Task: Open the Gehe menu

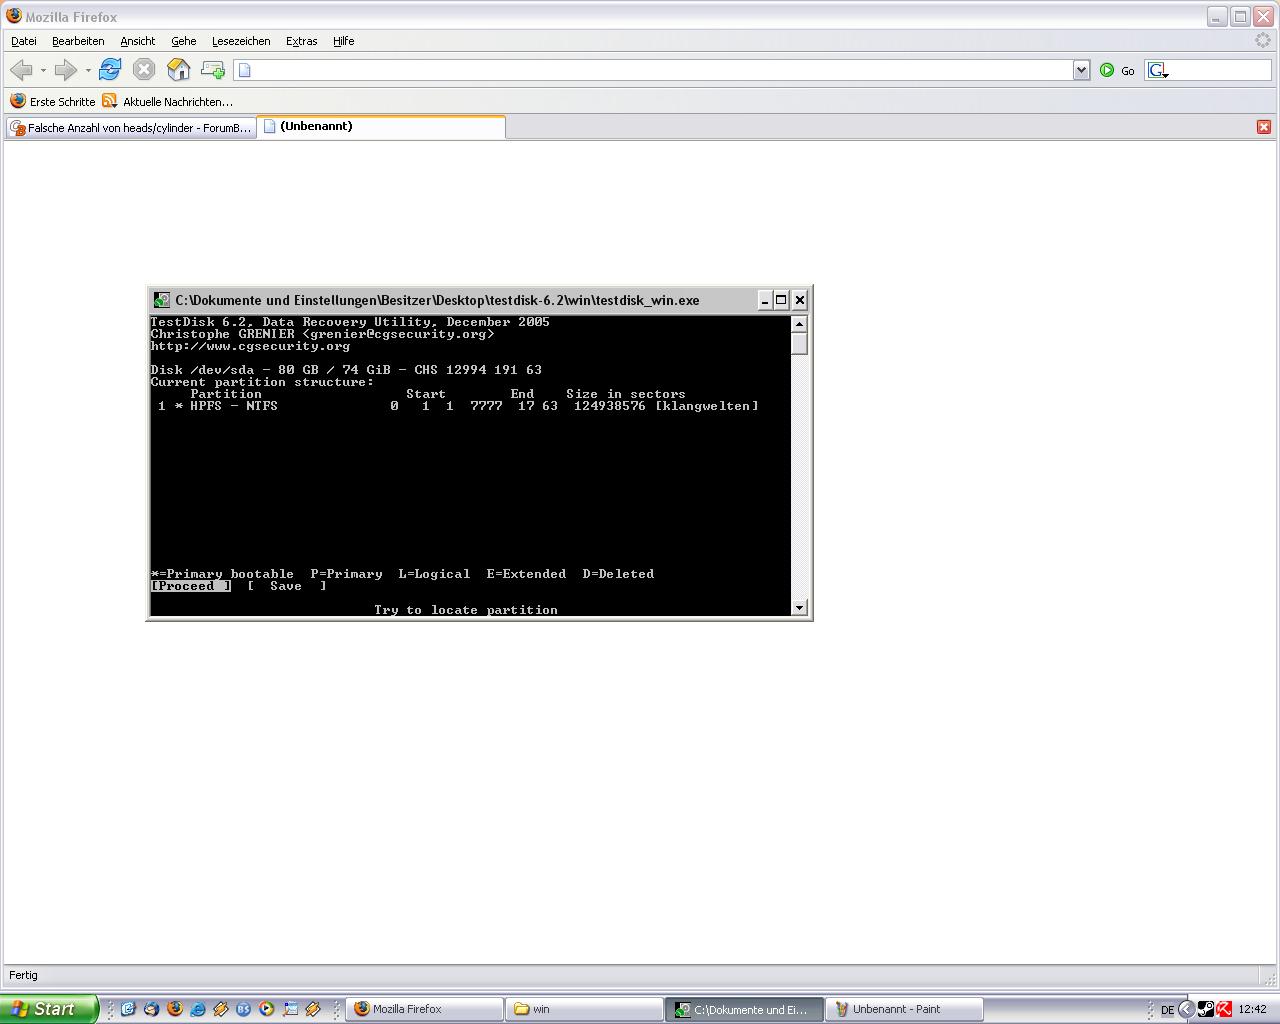Action: pyautogui.click(x=183, y=41)
